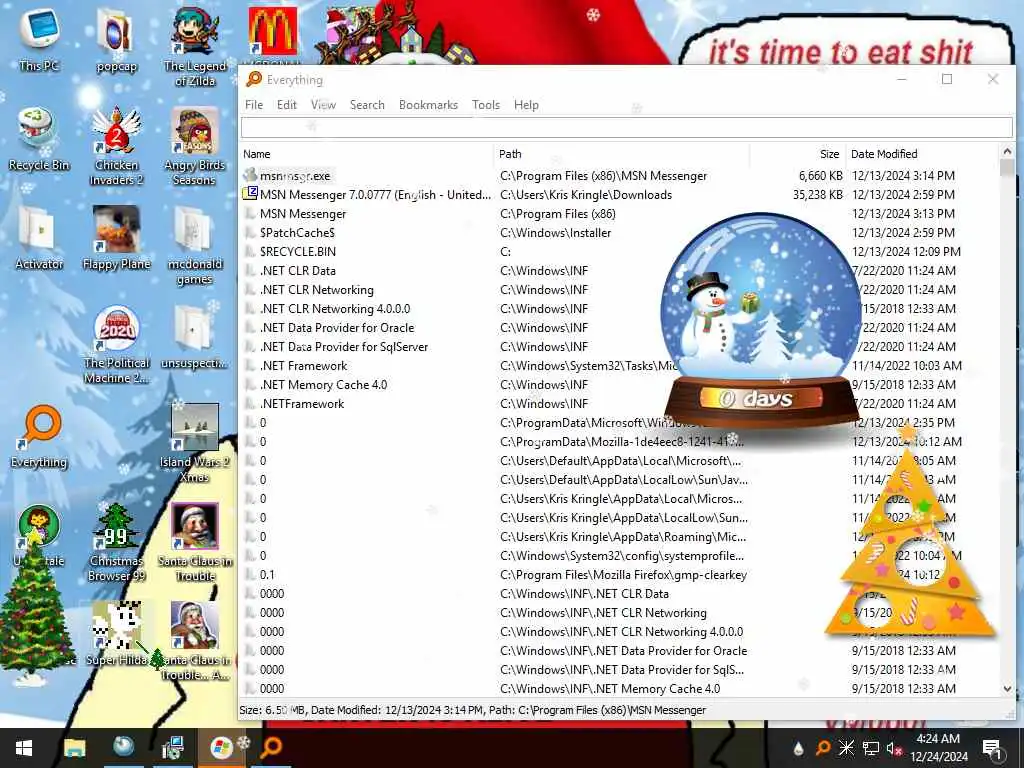Screen dimensions: 1024x768
Task: Sort results by the Path column
Action: tap(621, 154)
